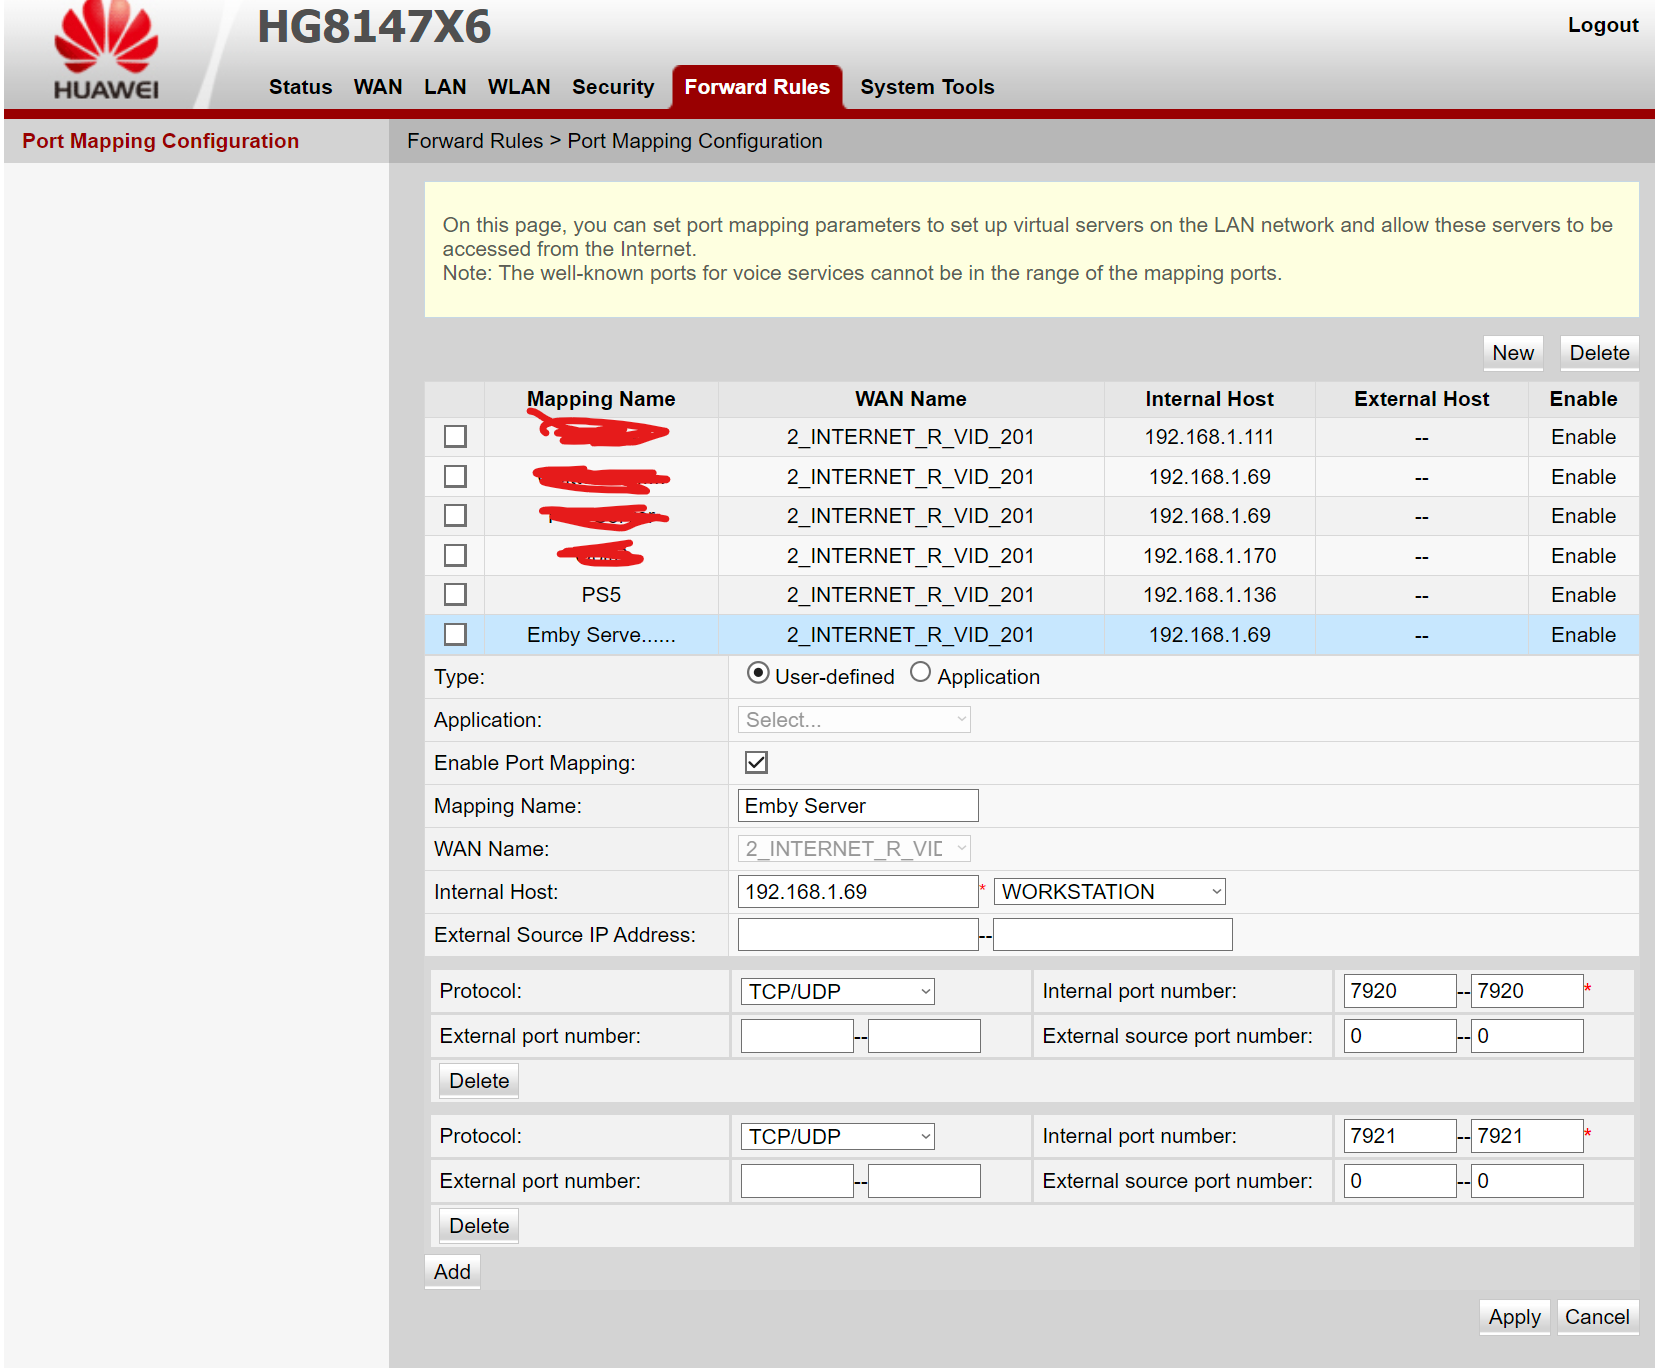This screenshot has width=1655, height=1368.
Task: Open the WORKSTATION host dropdown
Action: 1110,892
